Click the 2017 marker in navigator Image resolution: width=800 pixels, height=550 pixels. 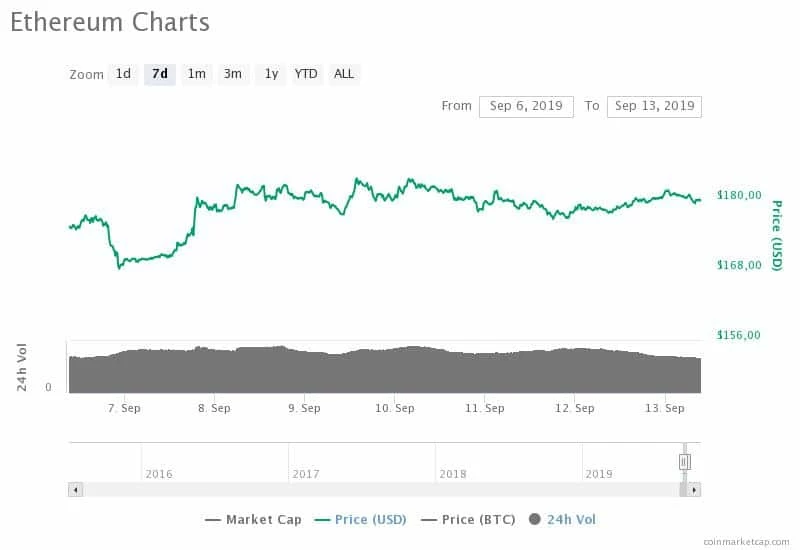306,474
